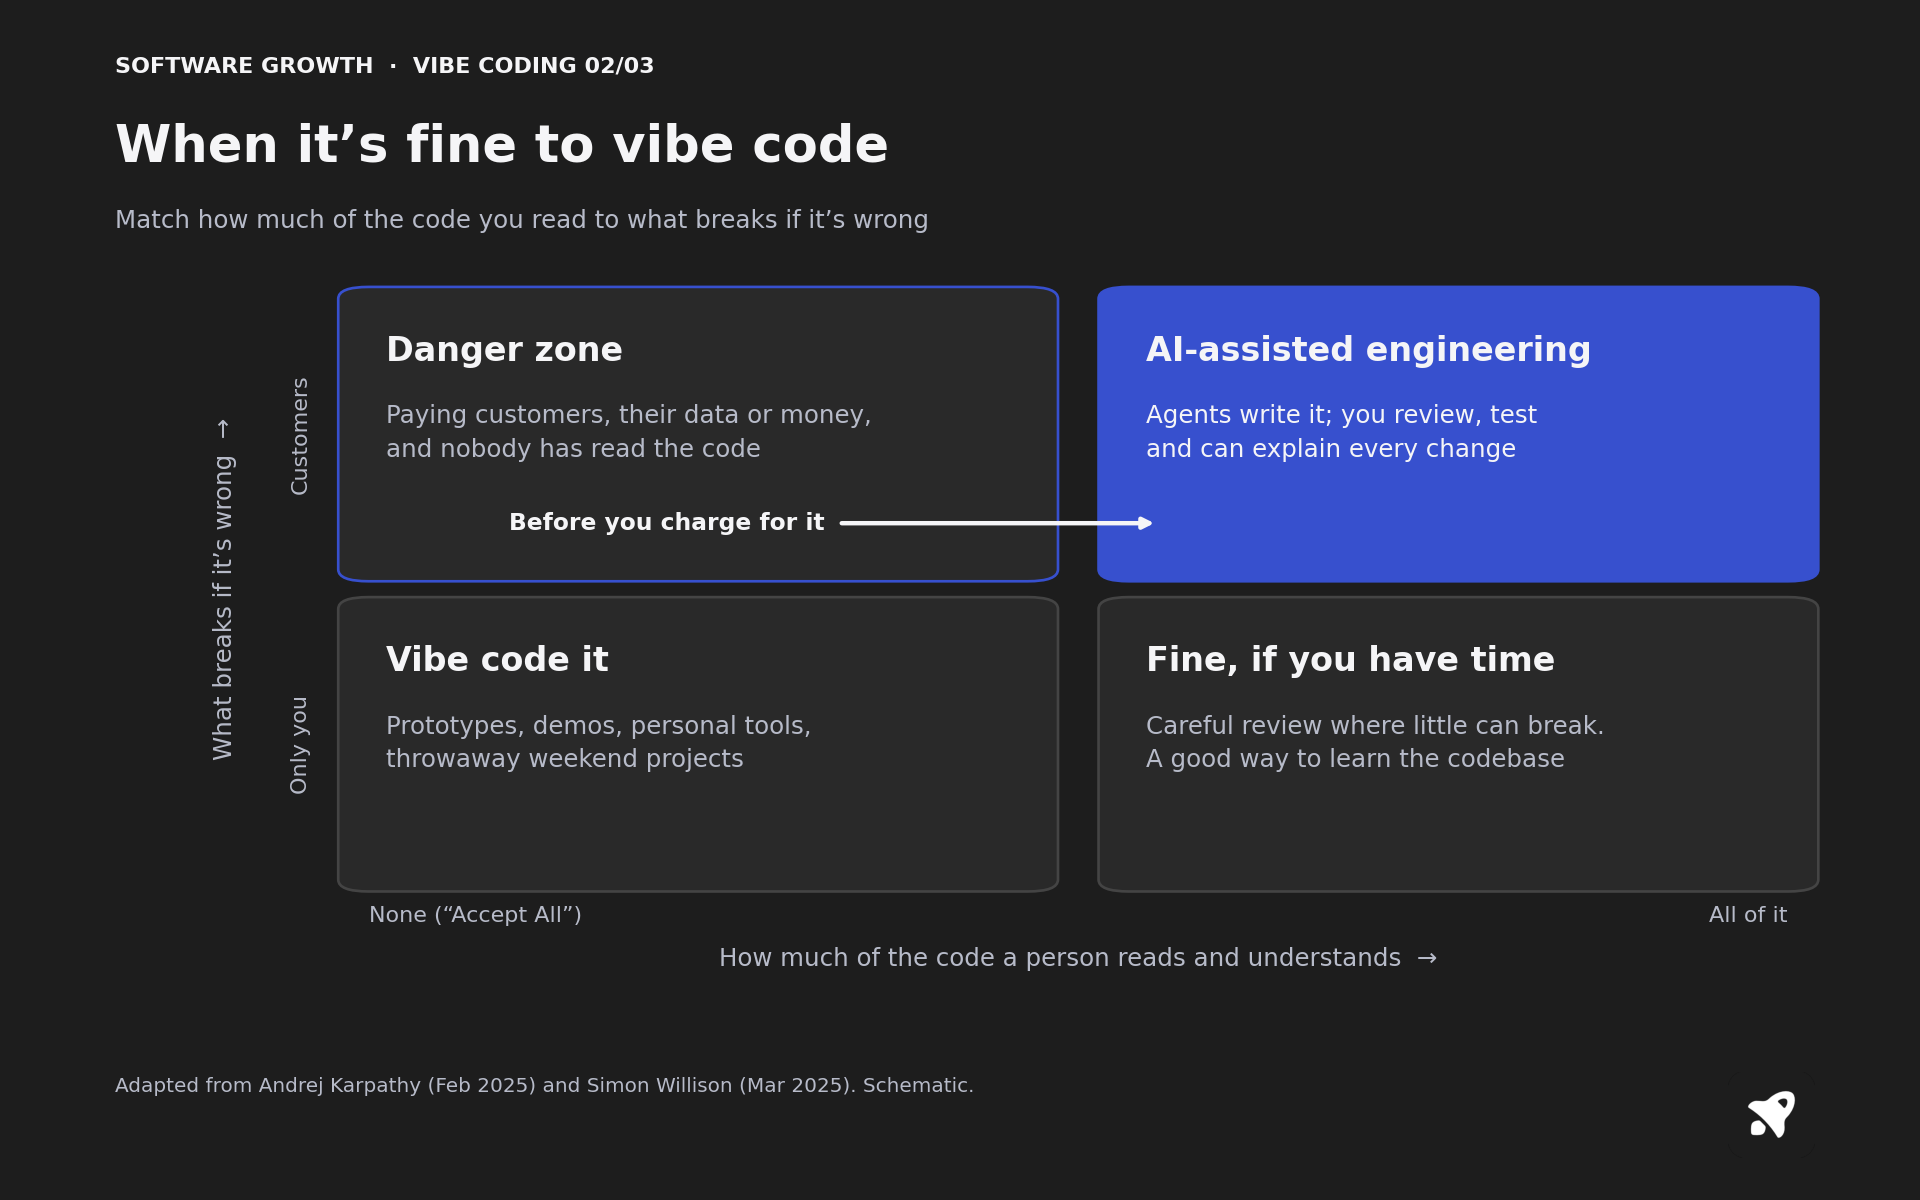Click the footnote crediting Karpathy and Willison

pyautogui.click(x=544, y=1086)
